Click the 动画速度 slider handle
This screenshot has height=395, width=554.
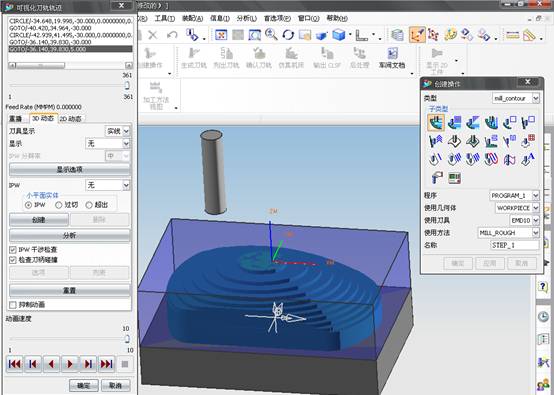(x=127, y=339)
